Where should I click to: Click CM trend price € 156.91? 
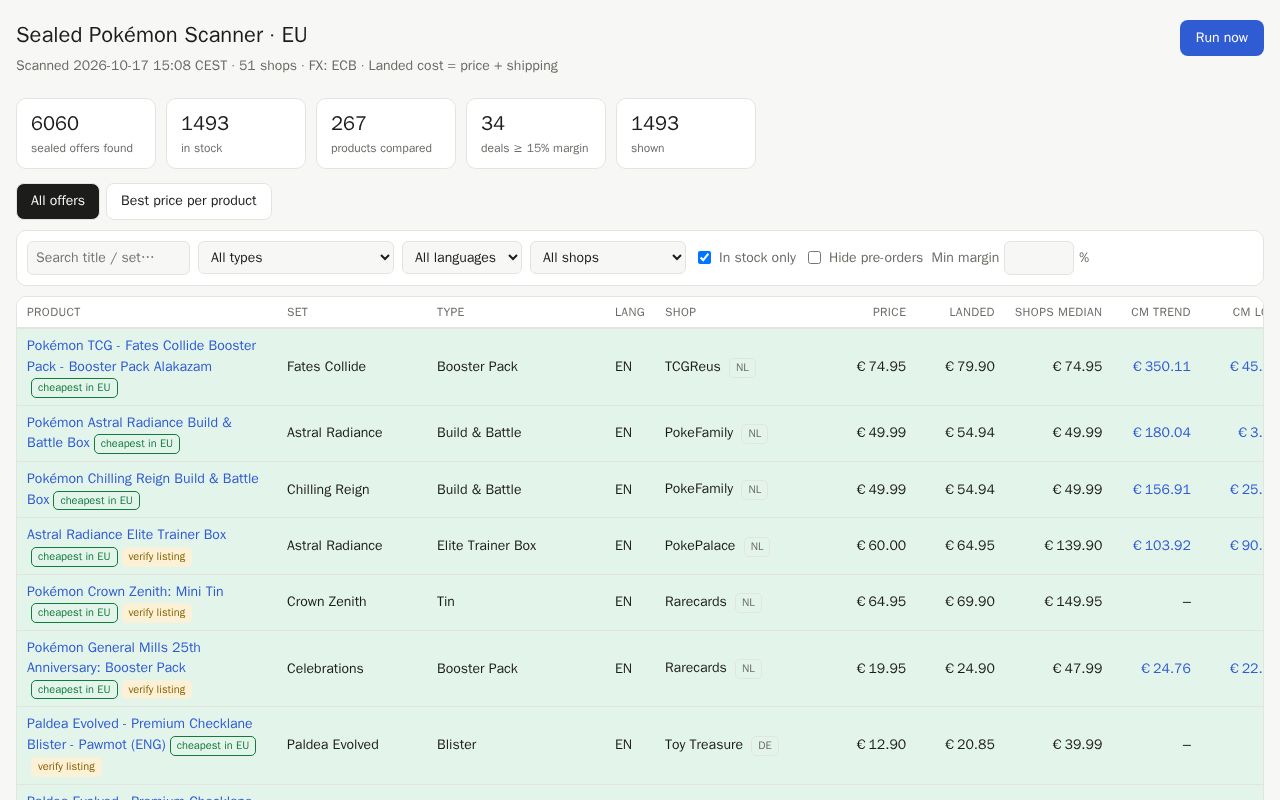[x=1161, y=490]
